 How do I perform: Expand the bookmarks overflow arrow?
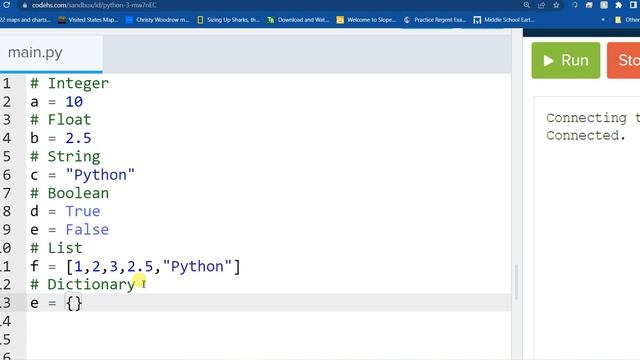pos(603,20)
